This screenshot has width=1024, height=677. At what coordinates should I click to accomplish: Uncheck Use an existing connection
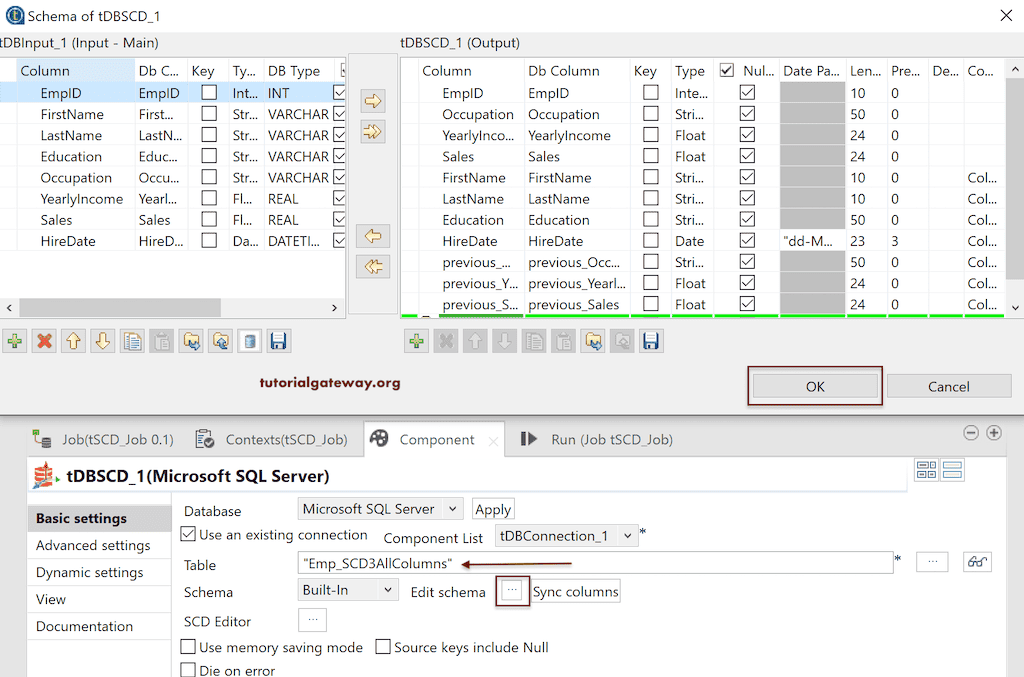[x=187, y=535]
